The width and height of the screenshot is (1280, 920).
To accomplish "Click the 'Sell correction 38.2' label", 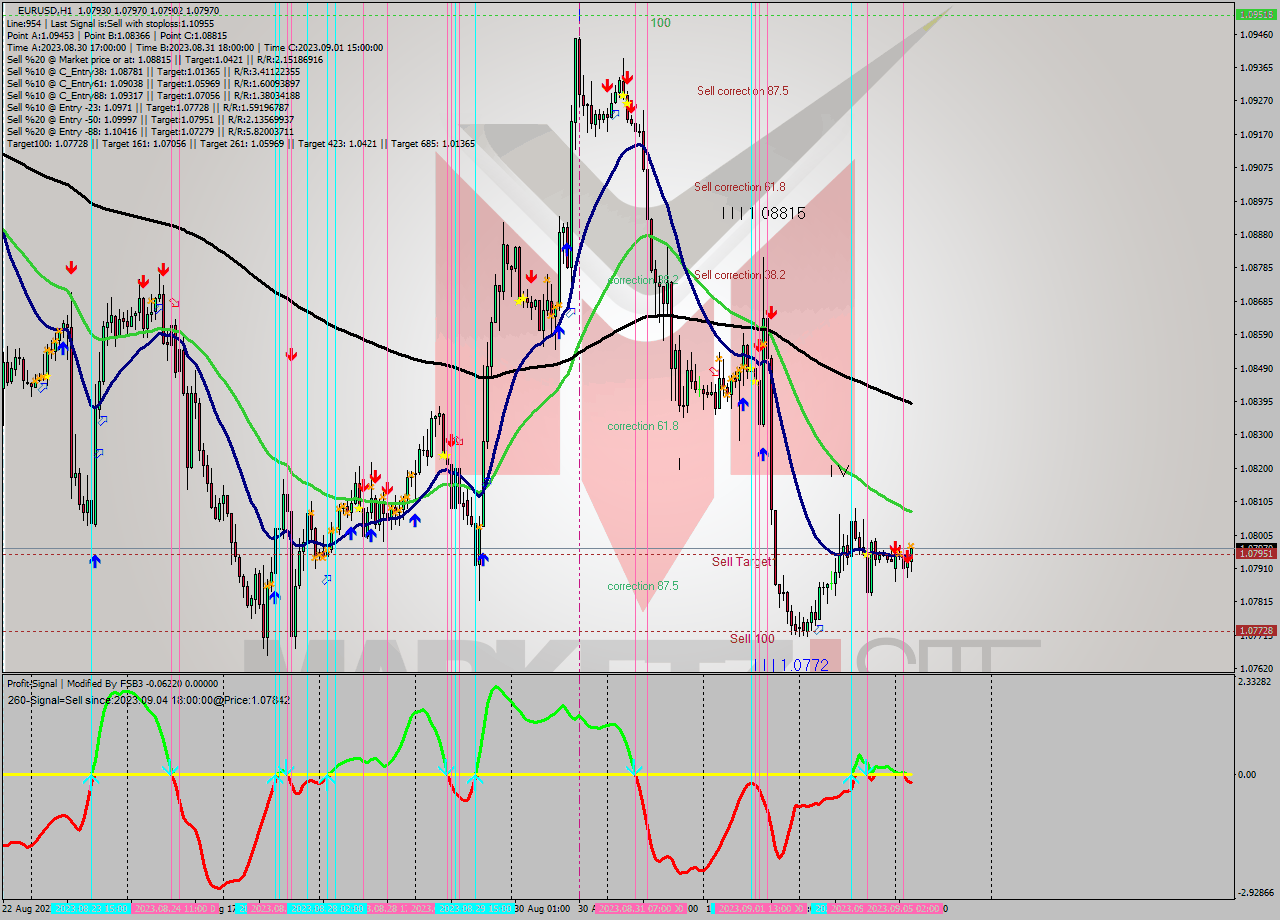I will 739,274.
